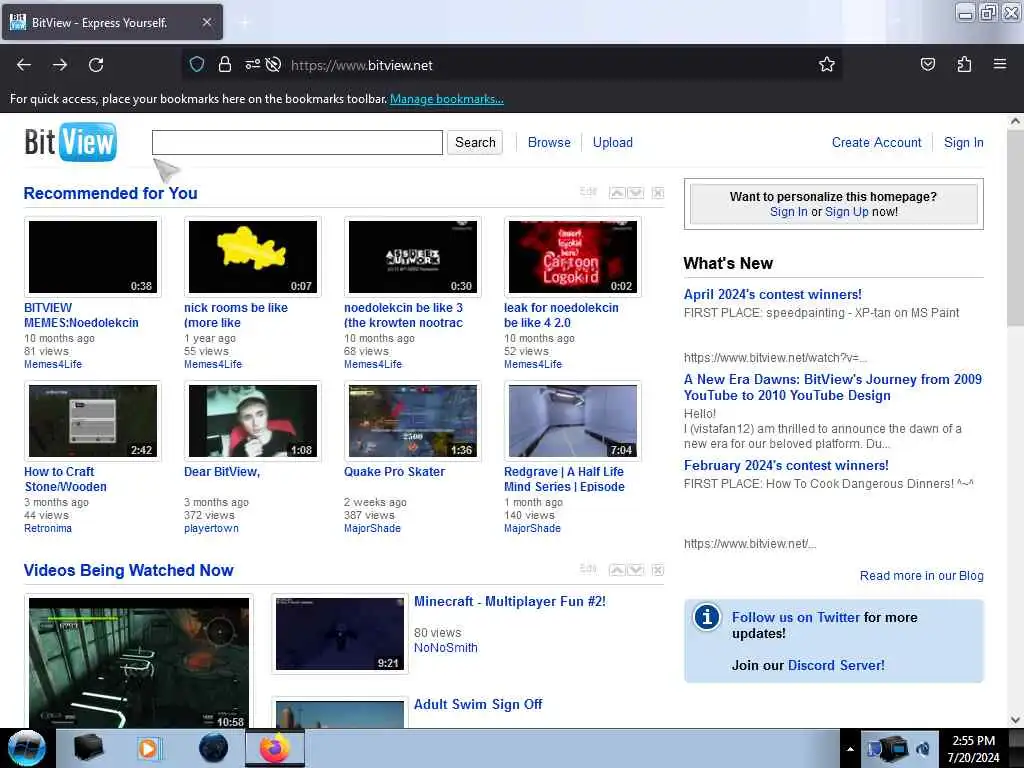The image size is (1024, 768).
Task: Open Adult Swim Sign Off video
Action: point(478,704)
